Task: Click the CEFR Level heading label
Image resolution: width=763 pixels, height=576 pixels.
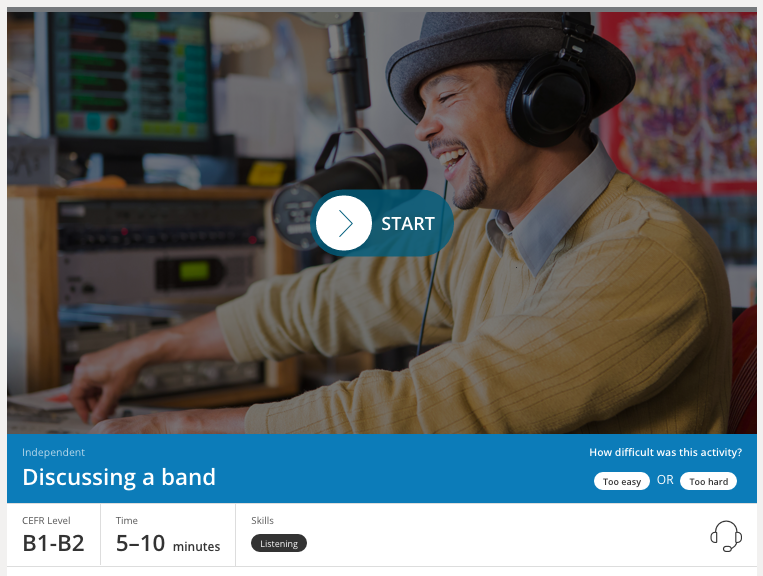Action: [x=46, y=521]
